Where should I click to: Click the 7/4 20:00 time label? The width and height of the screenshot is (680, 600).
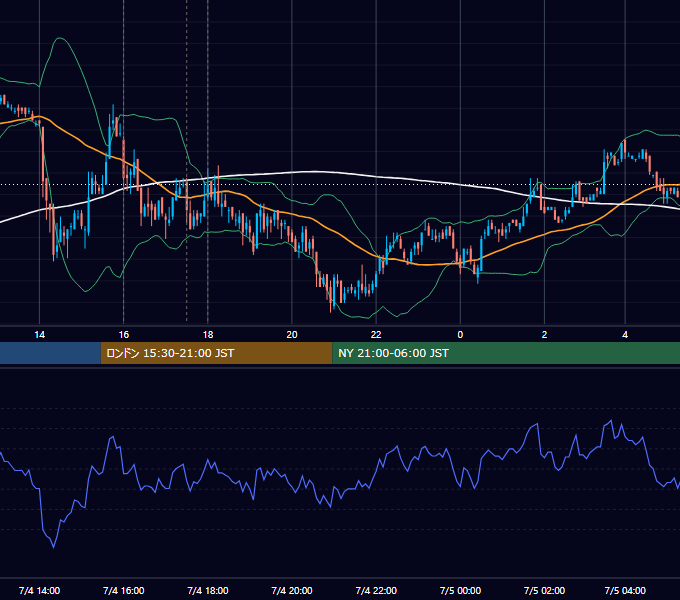click(292, 590)
